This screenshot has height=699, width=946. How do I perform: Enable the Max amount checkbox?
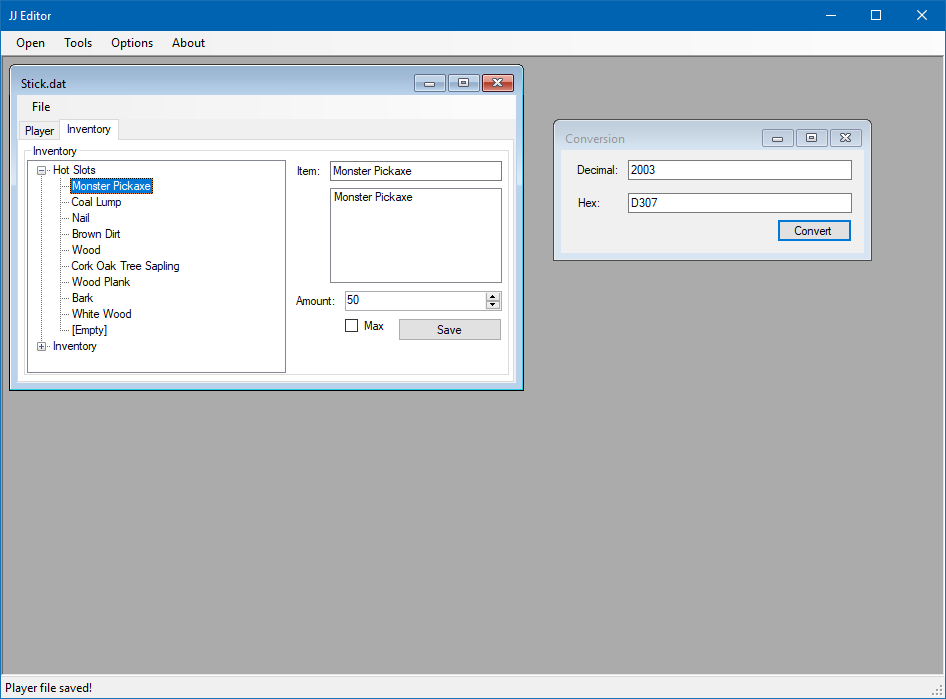point(351,325)
